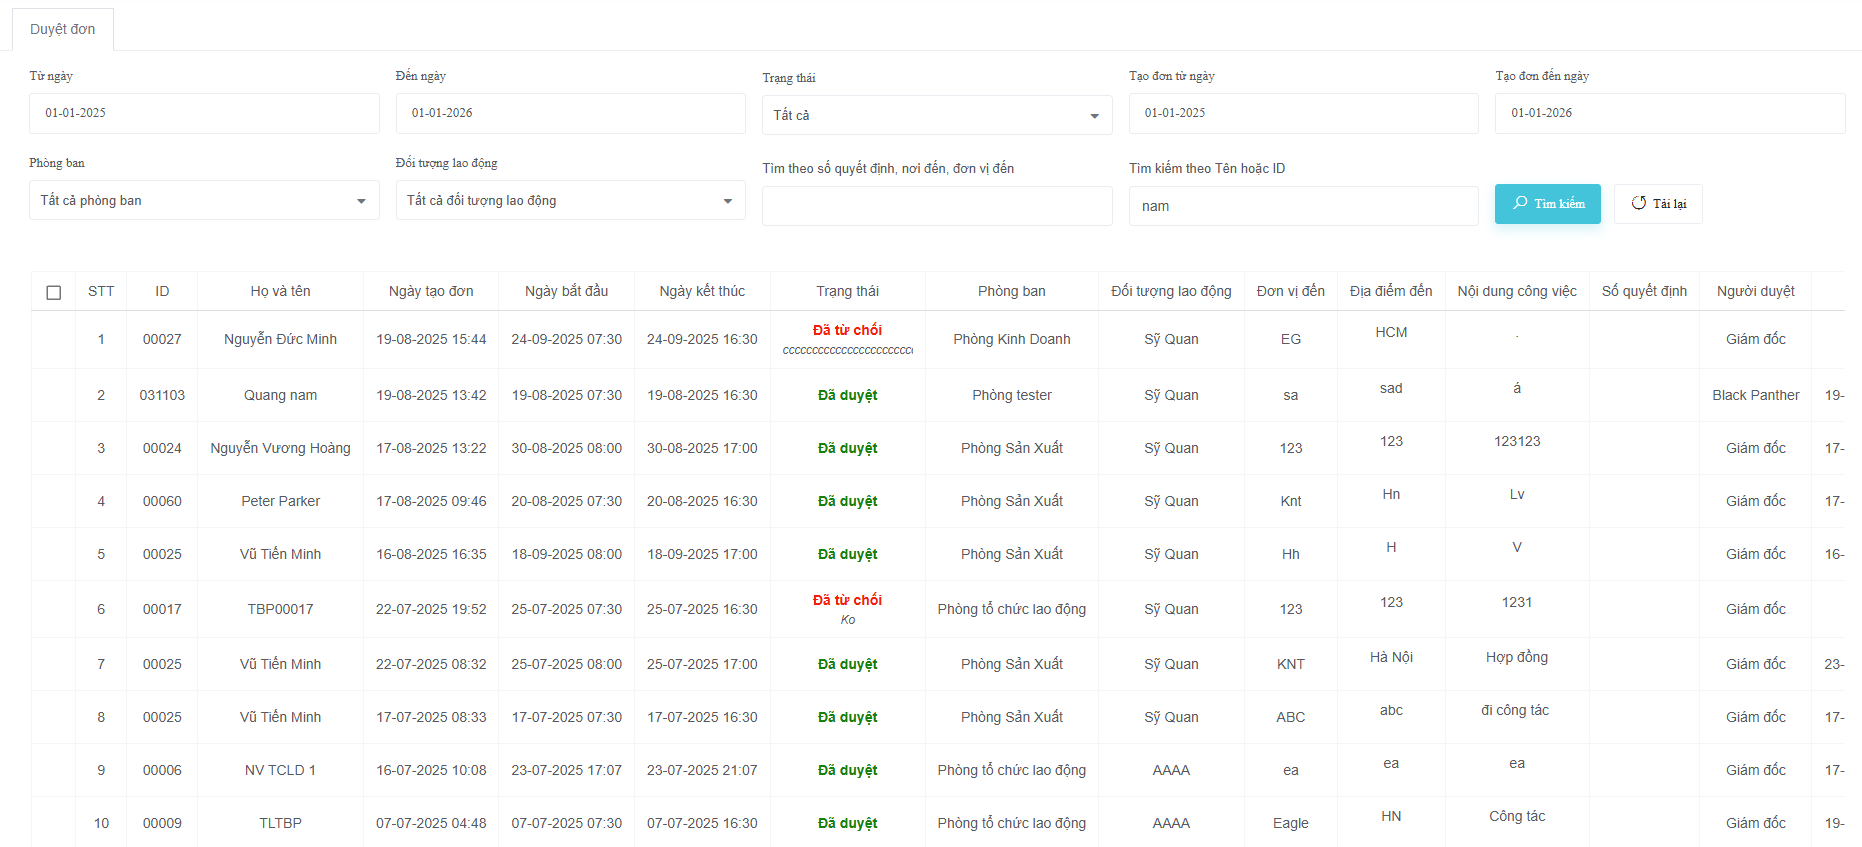Click the số quyết định search box
1862x847 pixels.
pos(936,206)
